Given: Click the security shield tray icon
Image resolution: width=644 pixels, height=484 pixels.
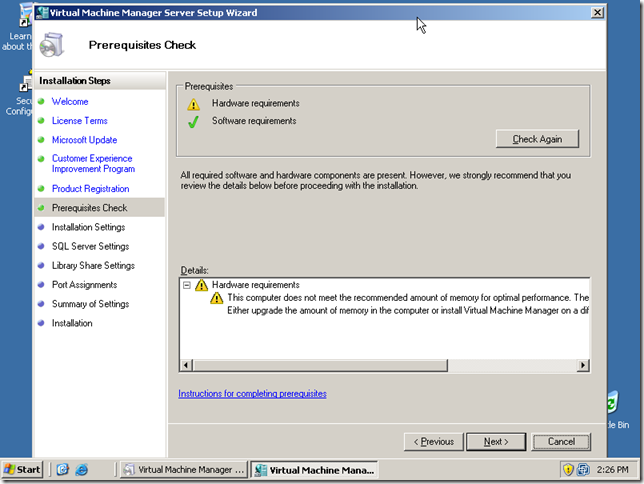Looking at the screenshot, I should click(568, 470).
